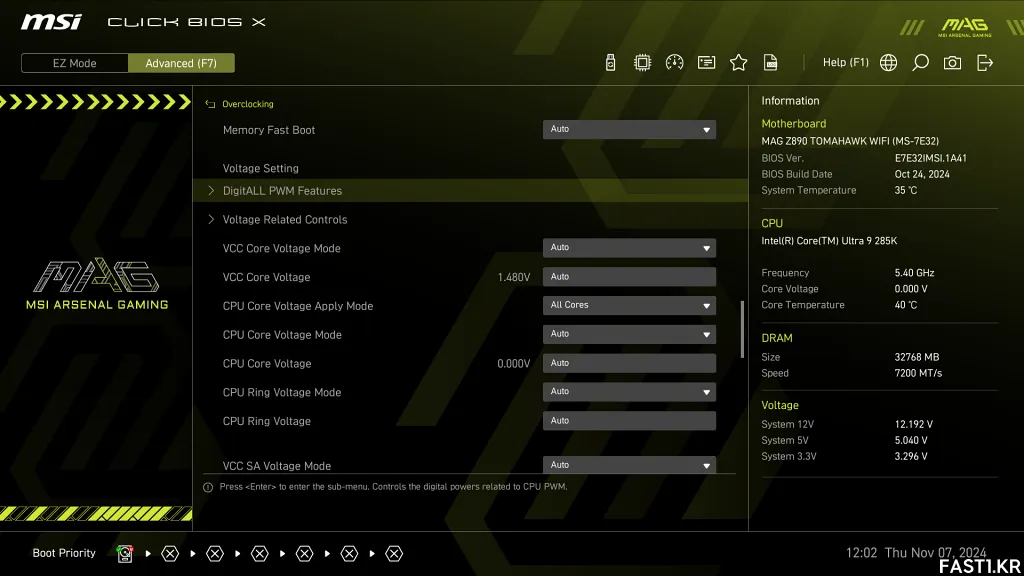Open search with the magnifier icon
This screenshot has height=576, width=1024.
[920, 63]
